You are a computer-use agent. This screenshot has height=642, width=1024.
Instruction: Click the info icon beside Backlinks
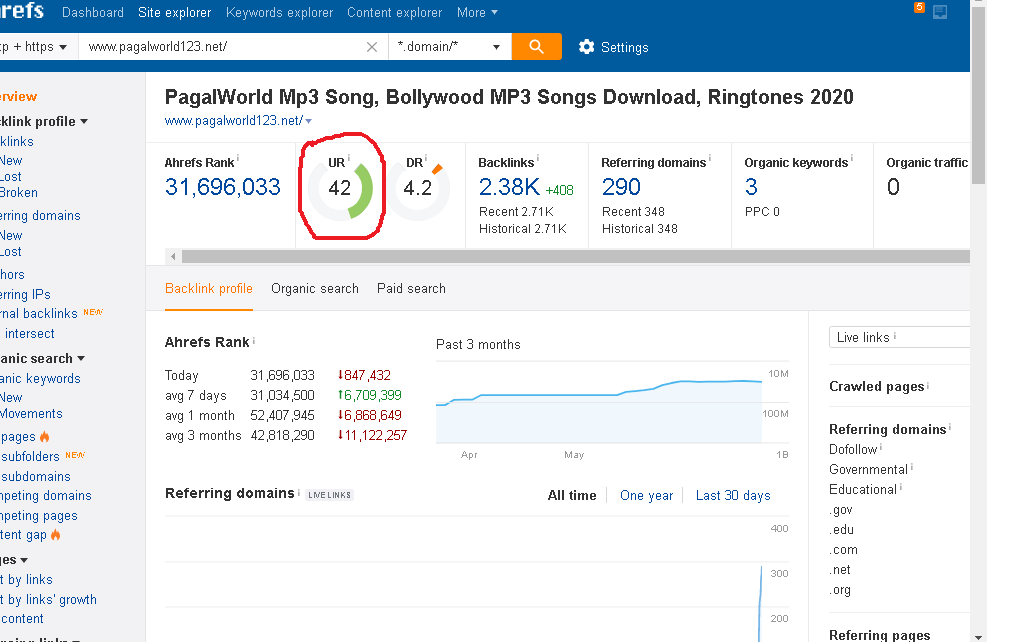coord(538,159)
